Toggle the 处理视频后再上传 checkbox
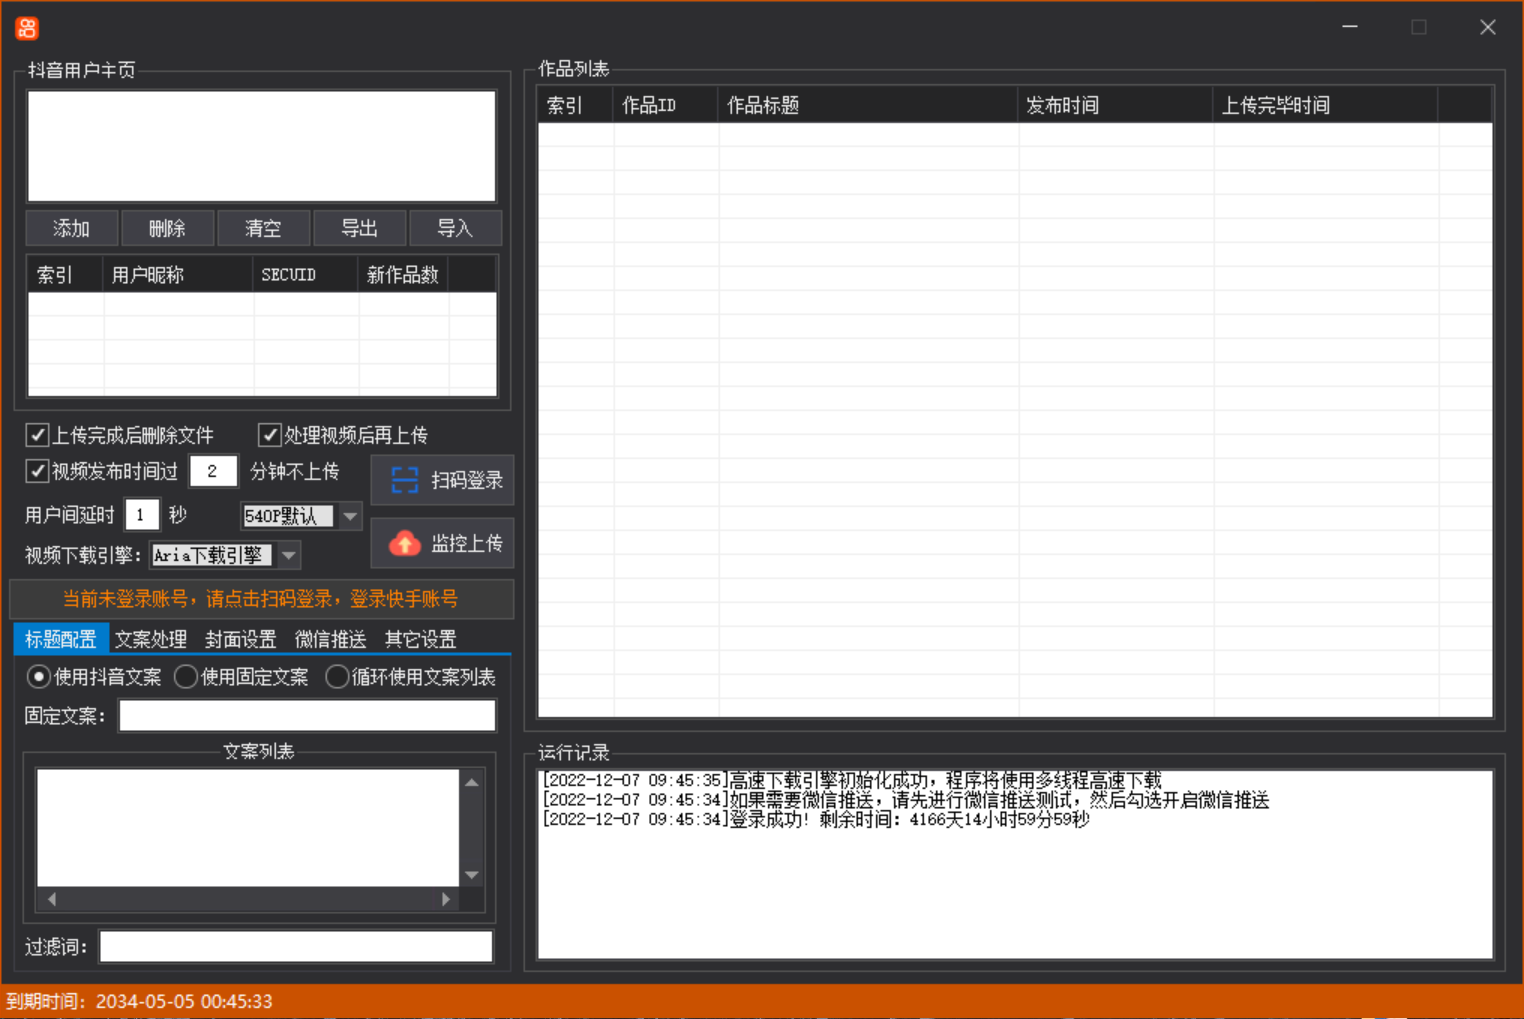Screen dimensions: 1524x1019 [x=269, y=434]
